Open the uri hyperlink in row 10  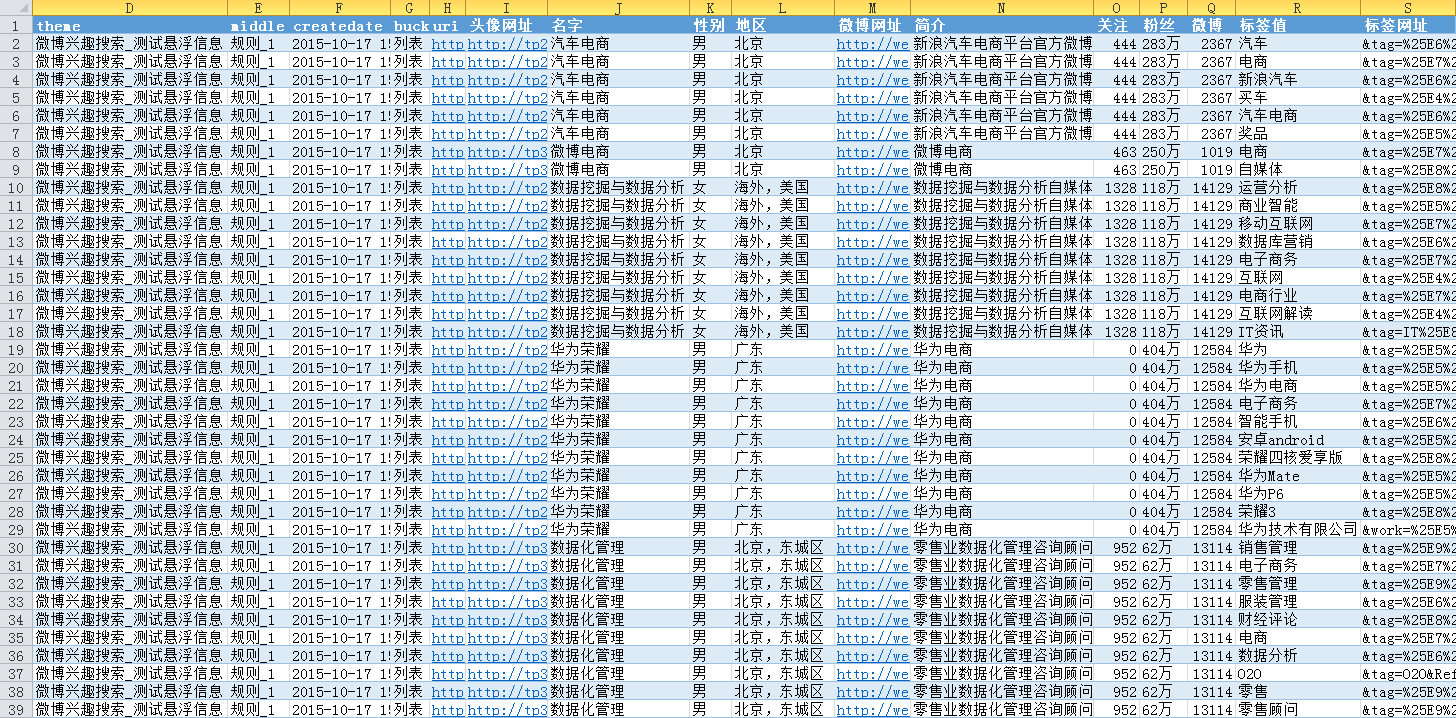[x=446, y=188]
